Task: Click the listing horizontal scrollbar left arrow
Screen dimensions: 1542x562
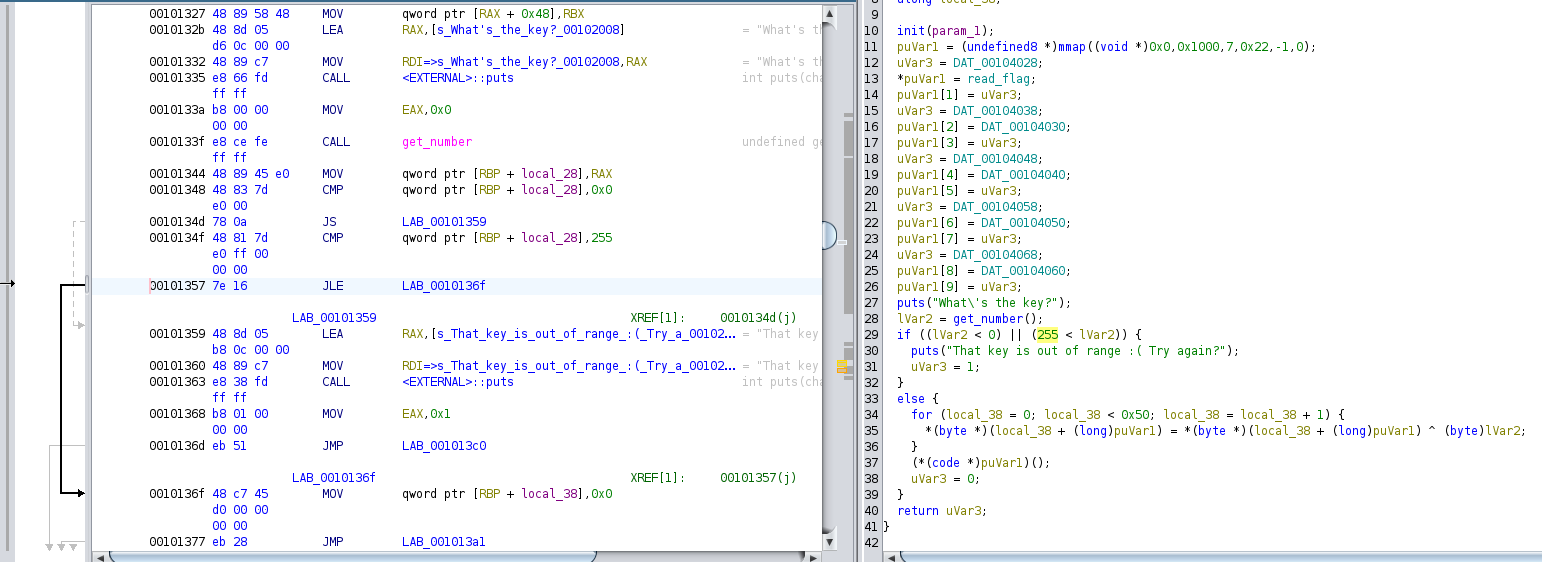Action: [x=100, y=555]
